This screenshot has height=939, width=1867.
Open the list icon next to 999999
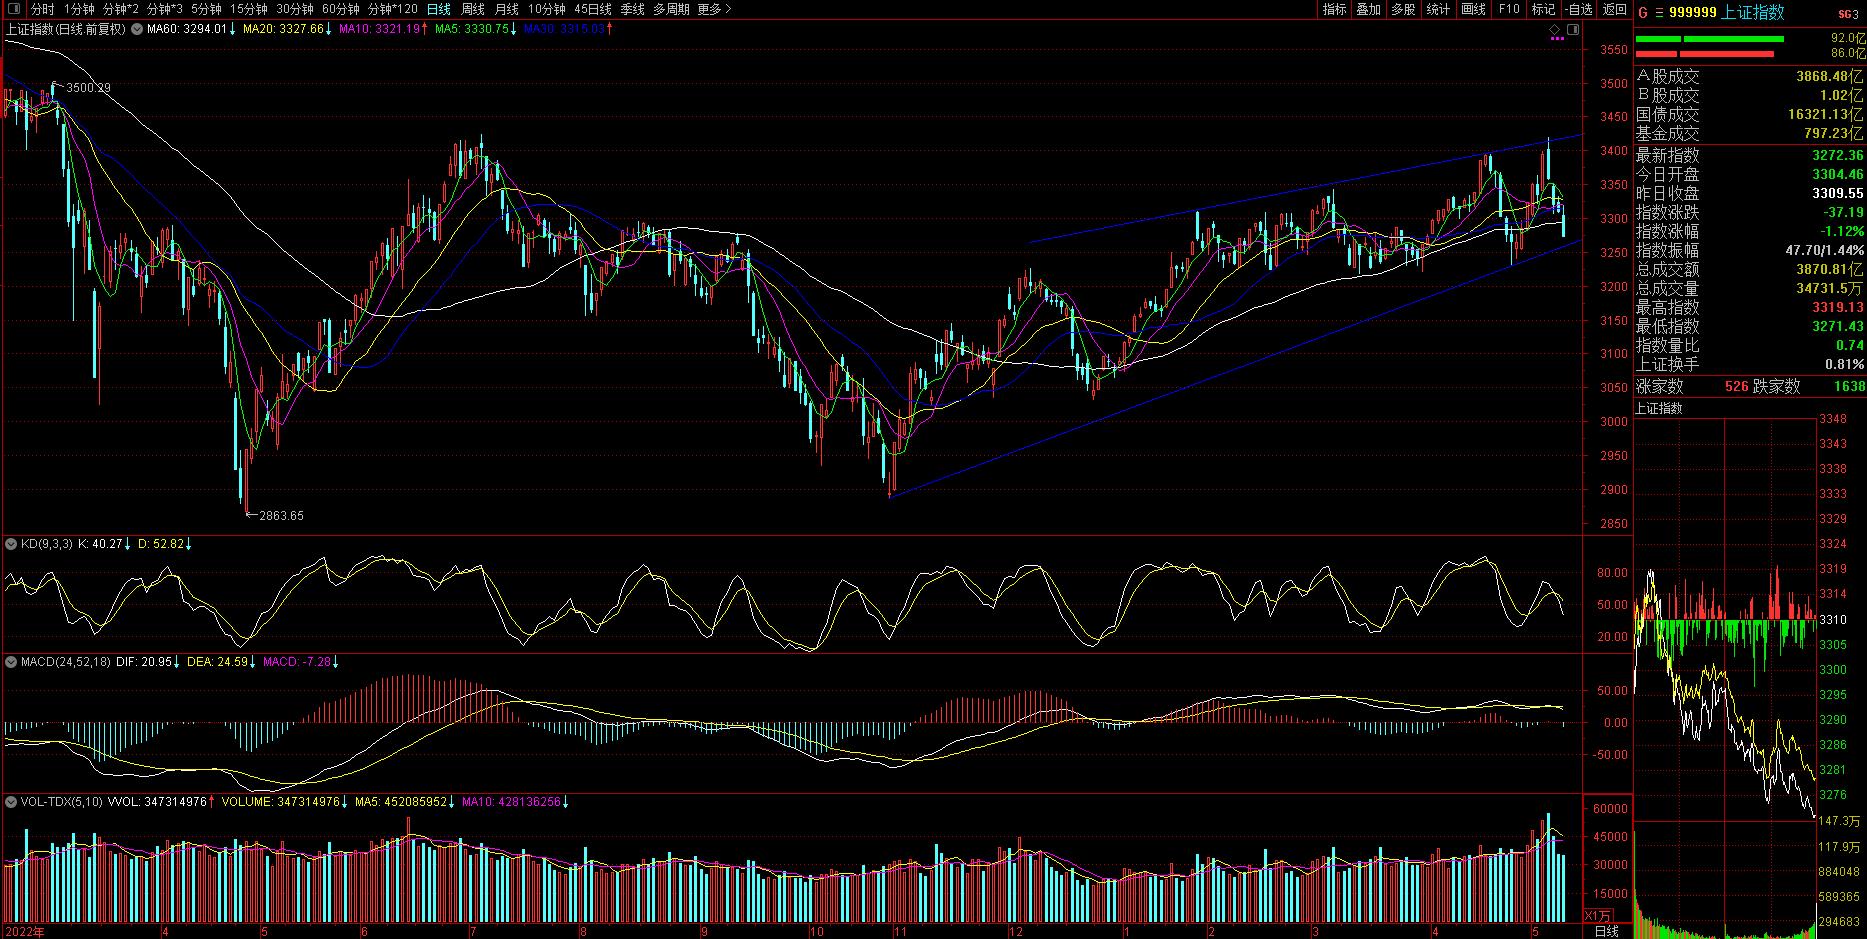click(x=1660, y=12)
